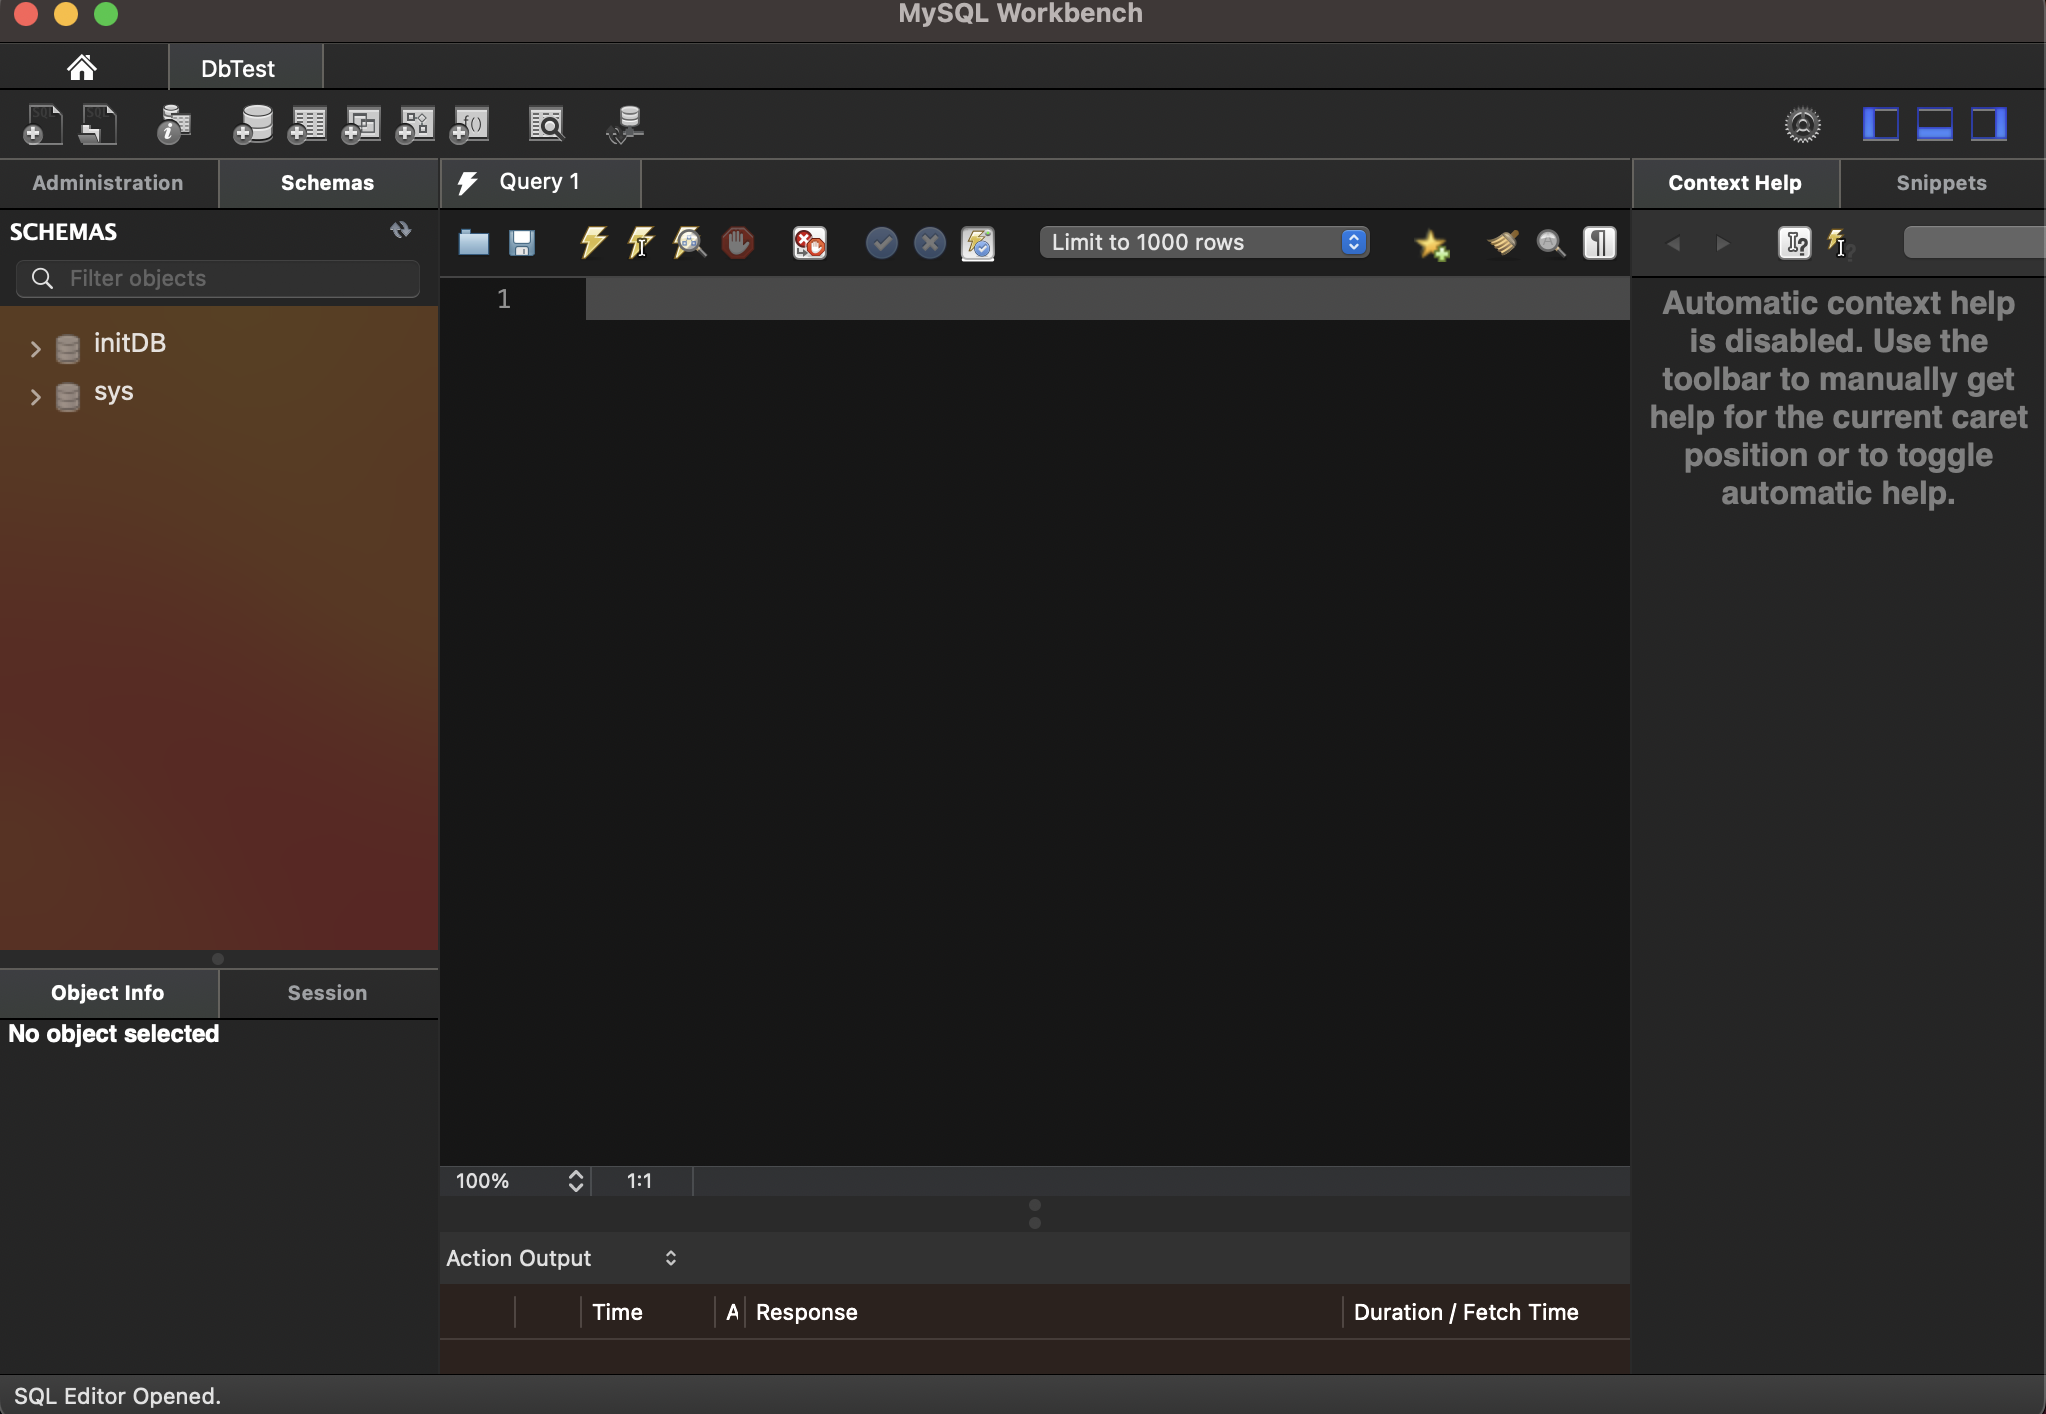Run Explain on the current statement
The height and width of the screenshot is (1414, 2046).
pos(689,243)
